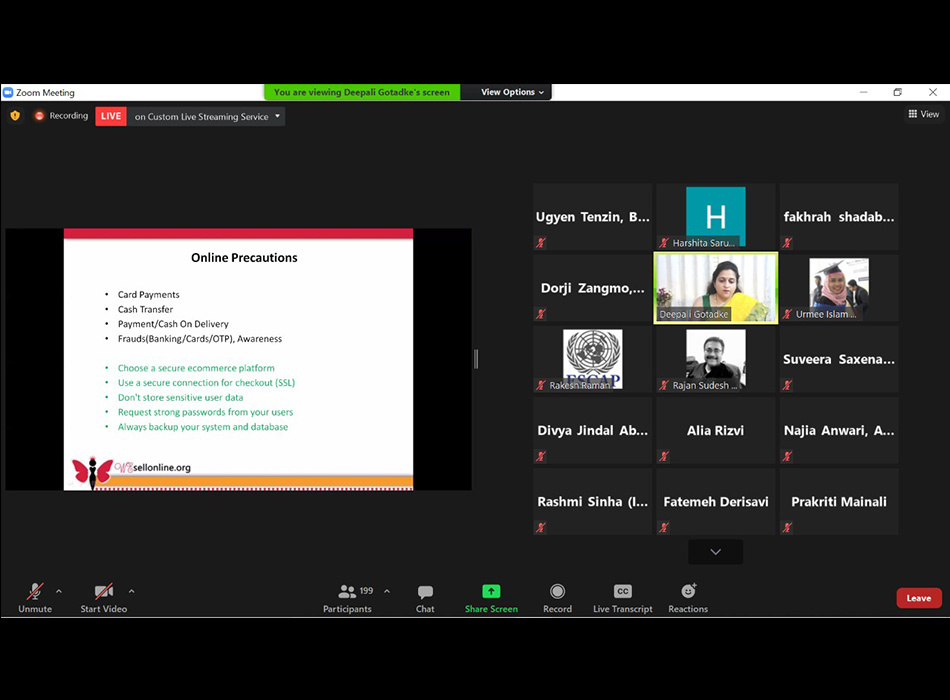Screen dimensions: 950x700
Task: Click muted mic icon on fakhrah shadab tile
Action: click(x=787, y=243)
